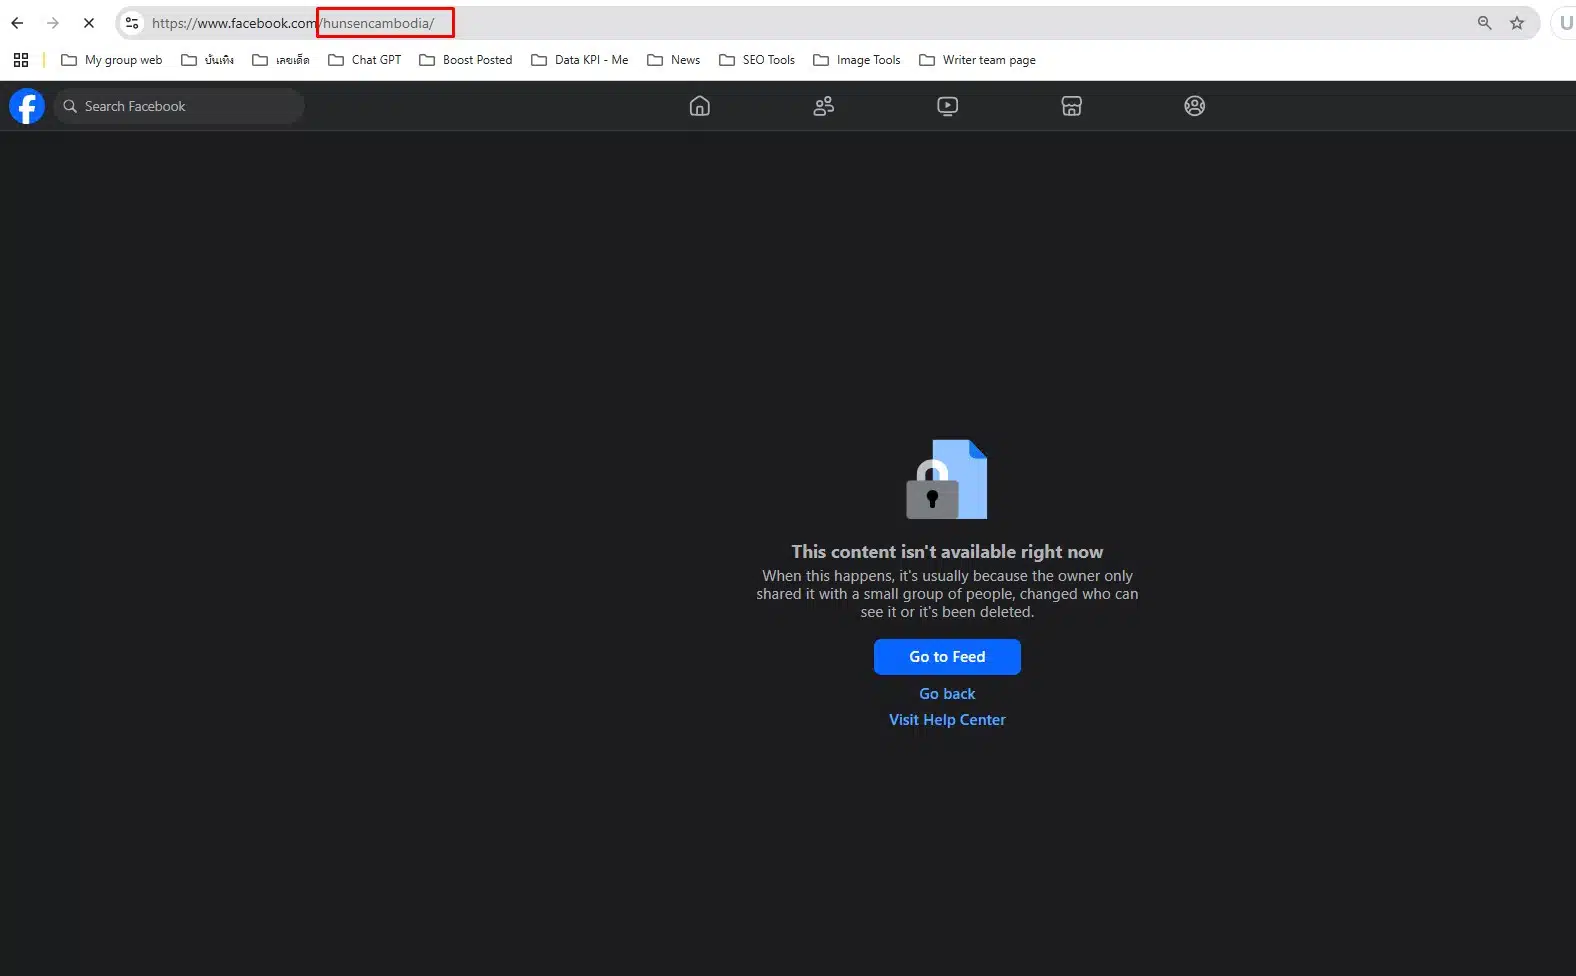Open the News bookmark folder
This screenshot has height=976, width=1576.
pos(674,60)
